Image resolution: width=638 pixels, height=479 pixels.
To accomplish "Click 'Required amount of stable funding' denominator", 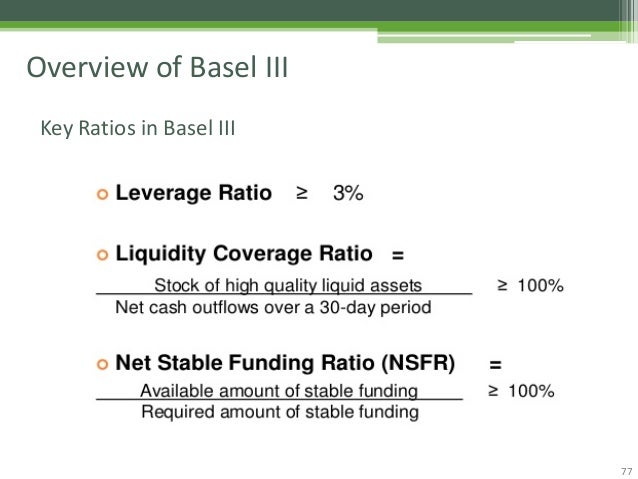I will 279,411.
